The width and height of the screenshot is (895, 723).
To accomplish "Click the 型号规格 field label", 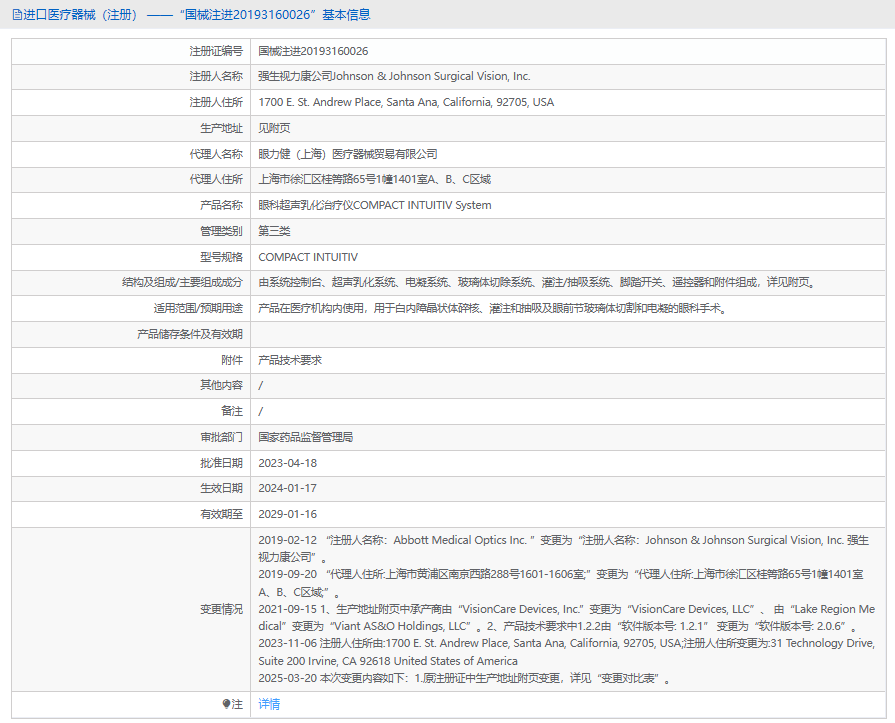I will click(x=221, y=257).
